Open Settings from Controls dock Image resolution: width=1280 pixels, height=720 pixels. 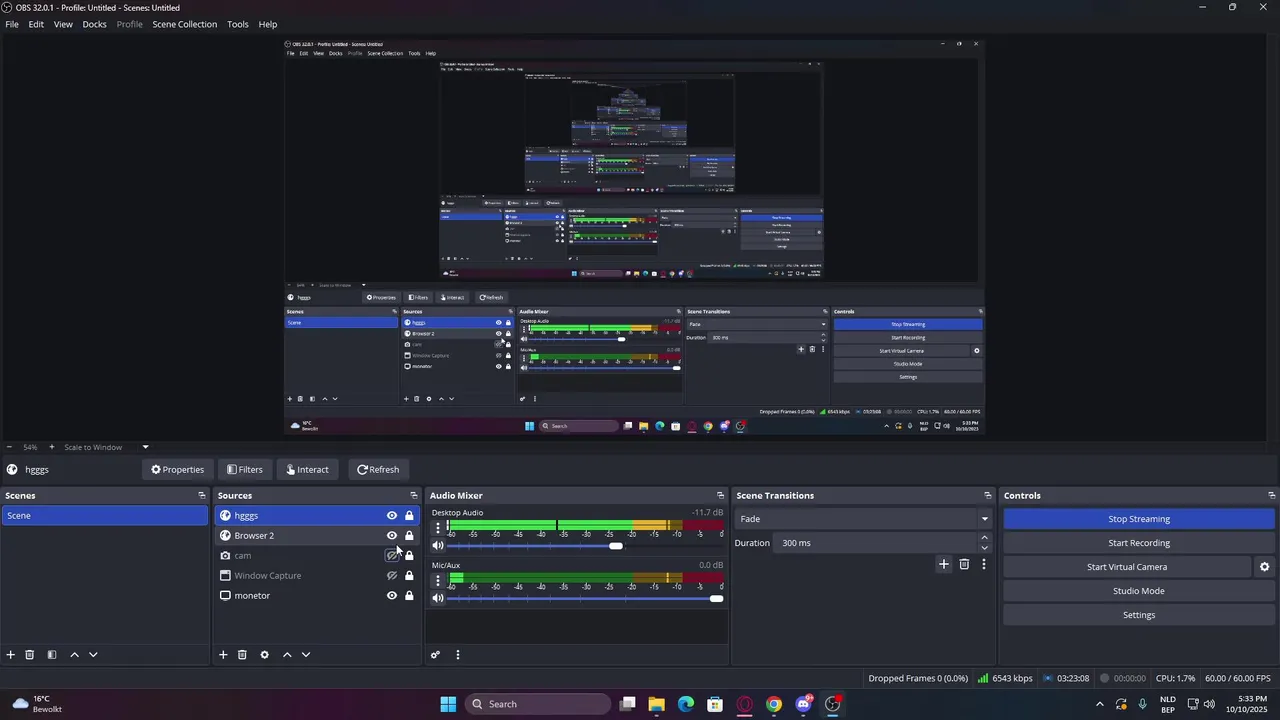point(1139,615)
